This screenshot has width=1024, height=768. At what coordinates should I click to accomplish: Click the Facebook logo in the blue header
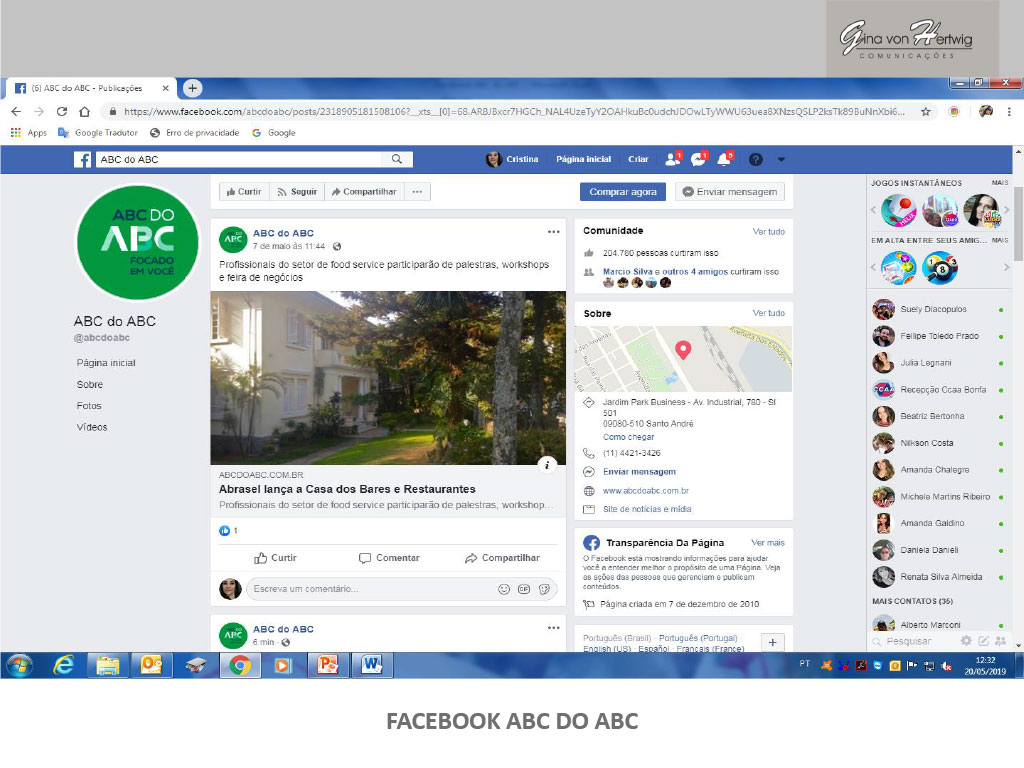(x=82, y=159)
